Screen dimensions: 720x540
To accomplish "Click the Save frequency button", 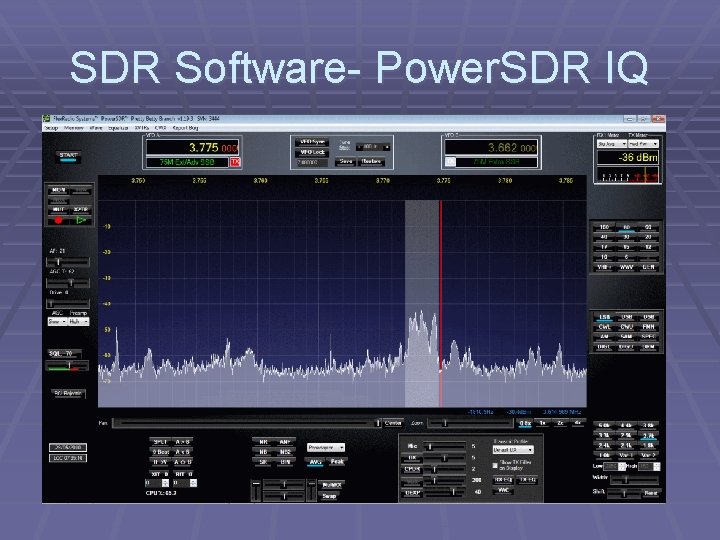I will pyautogui.click(x=346, y=162).
